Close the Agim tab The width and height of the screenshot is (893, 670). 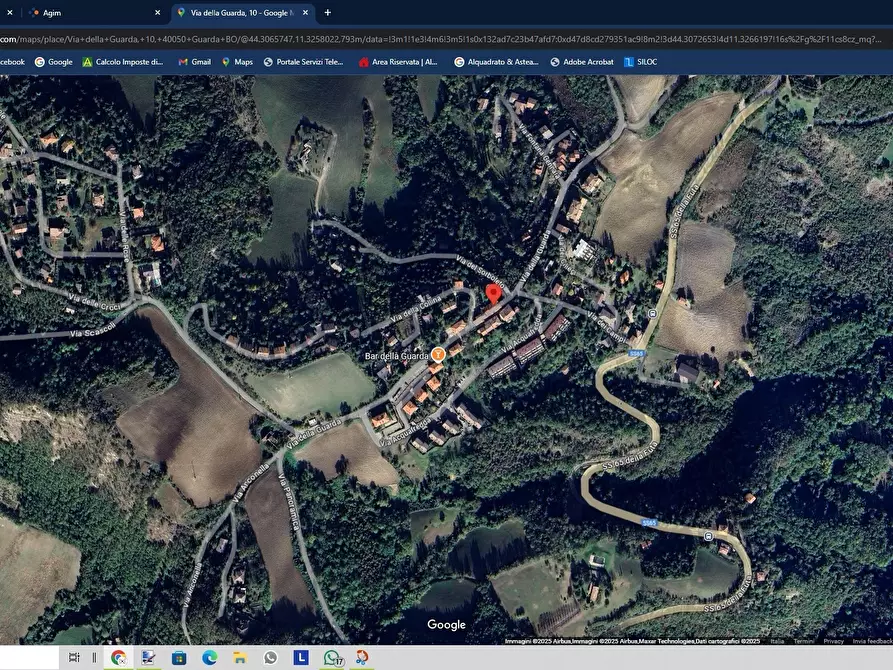pyautogui.click(x=157, y=13)
